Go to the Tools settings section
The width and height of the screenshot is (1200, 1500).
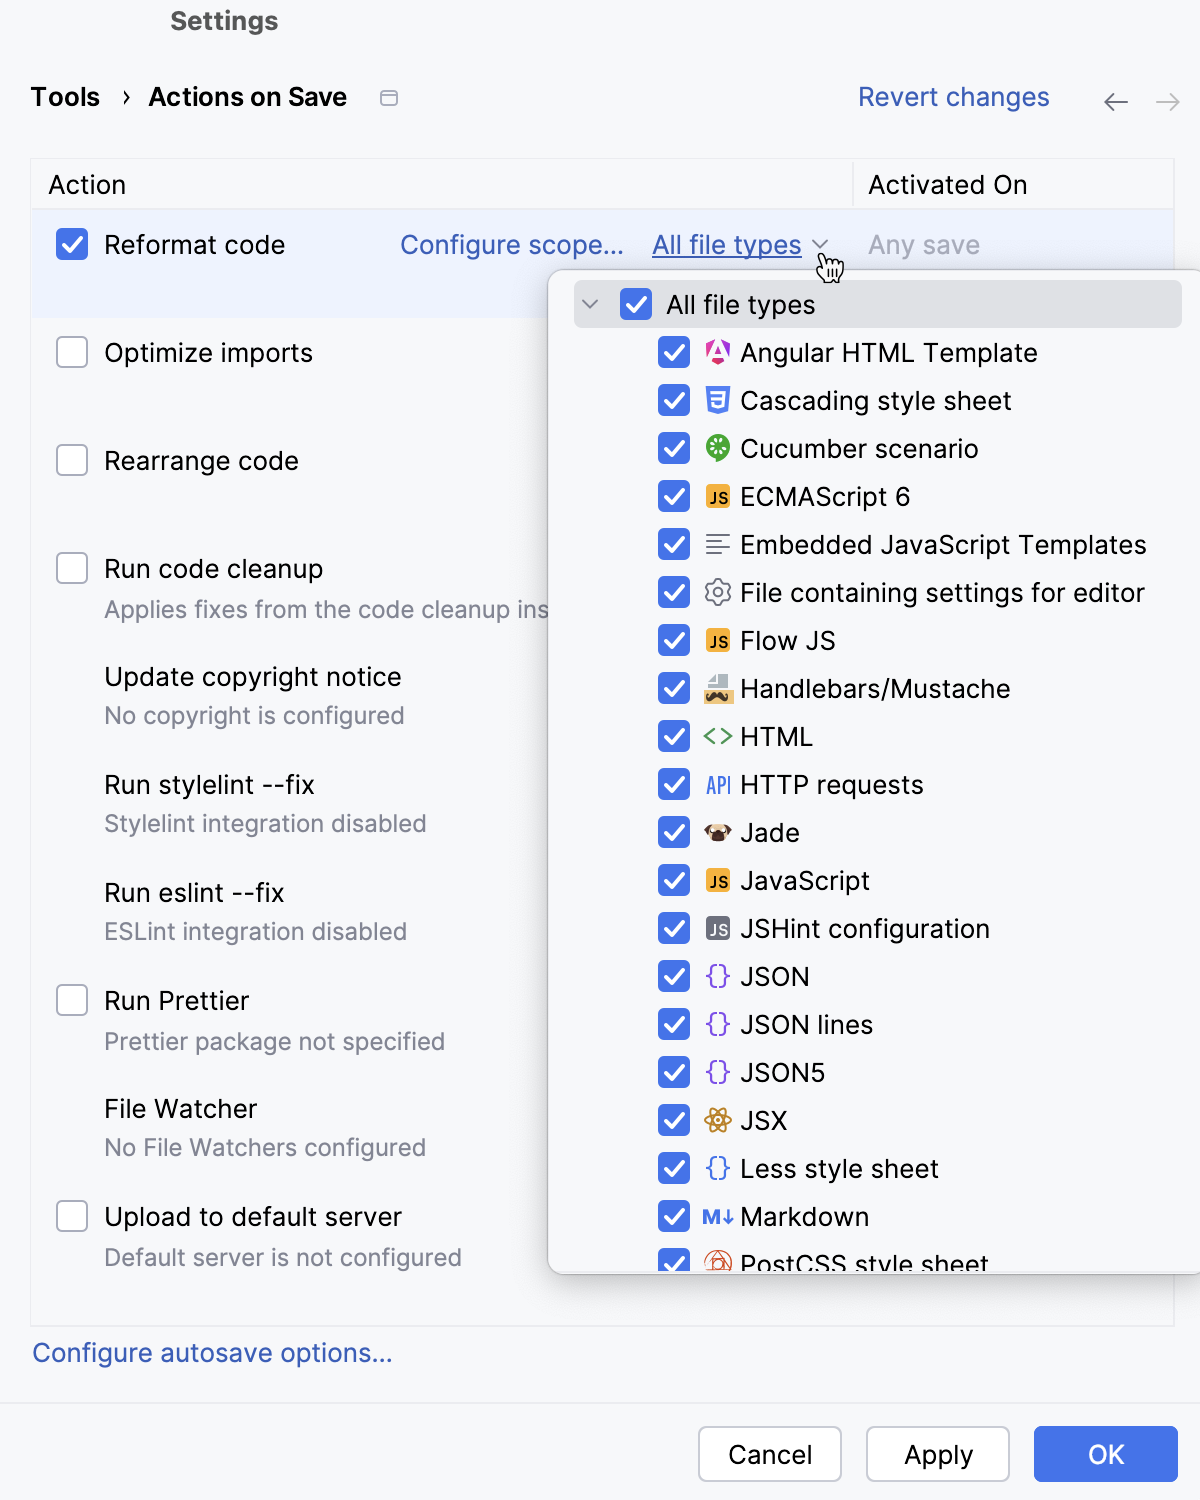coord(65,96)
